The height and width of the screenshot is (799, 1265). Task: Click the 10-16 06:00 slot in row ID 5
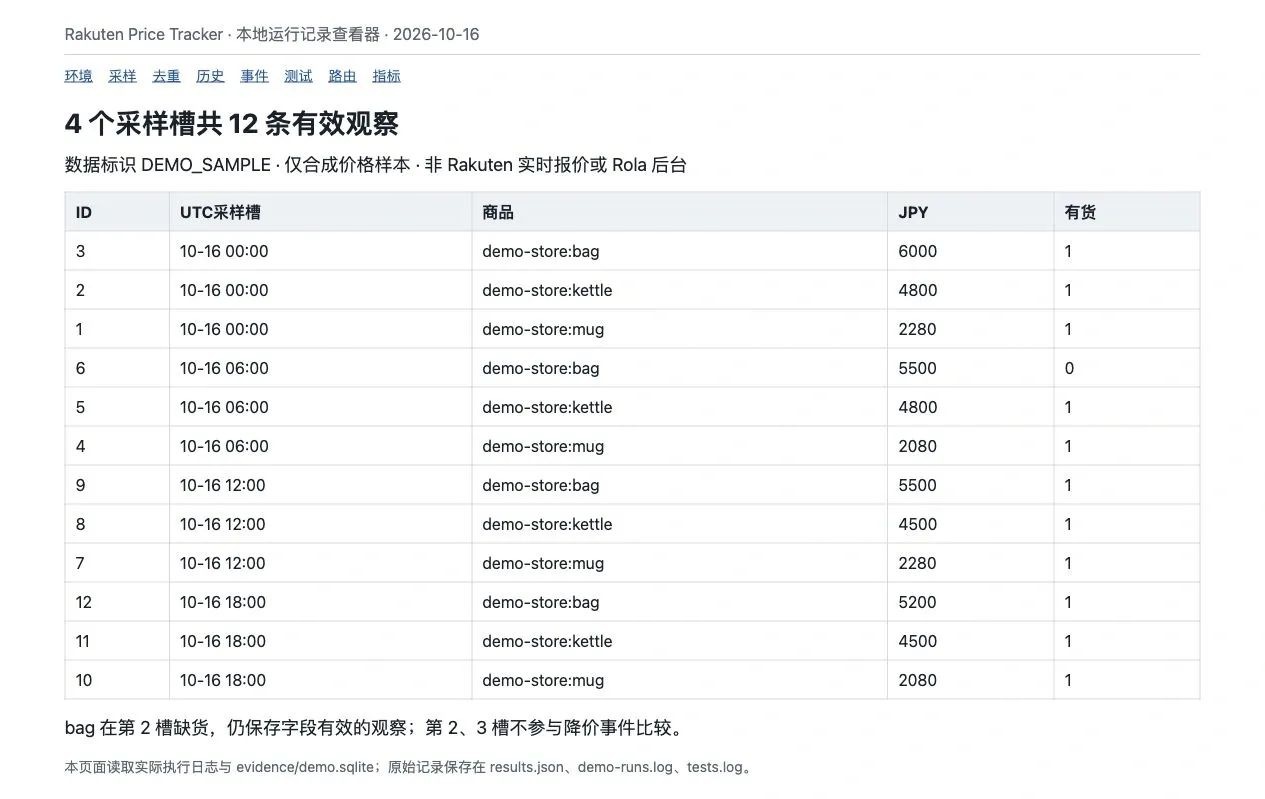(224, 407)
